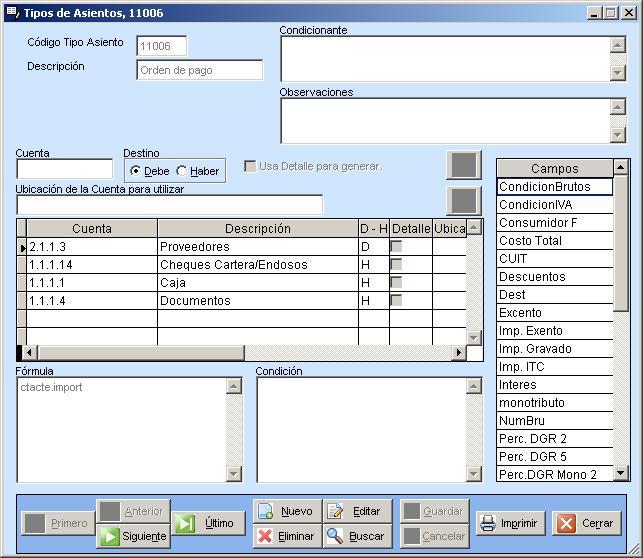Click the Cuenta input field

pos(65,170)
